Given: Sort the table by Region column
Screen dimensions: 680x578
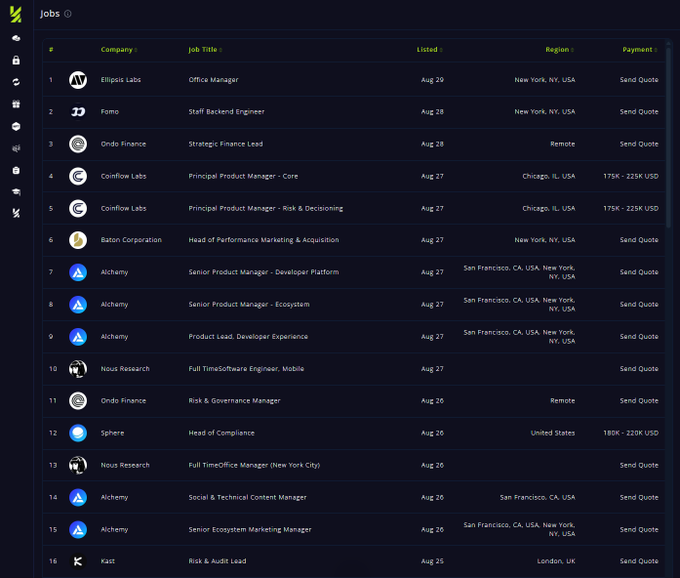Looking at the screenshot, I should (x=559, y=49).
